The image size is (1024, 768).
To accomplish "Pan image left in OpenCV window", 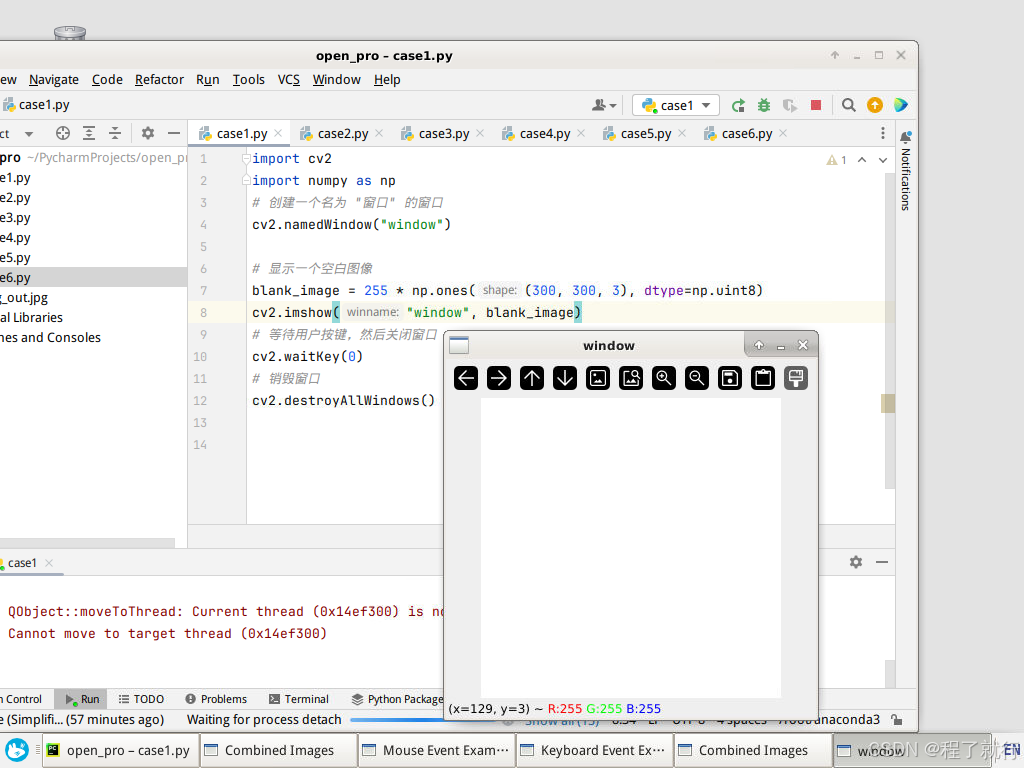I will click(466, 378).
